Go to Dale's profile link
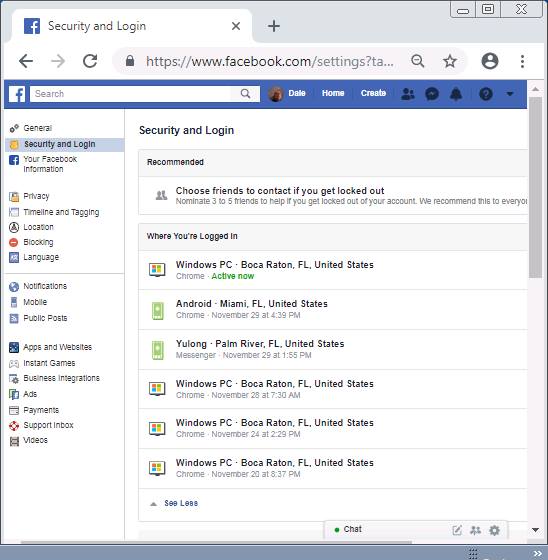 [x=297, y=93]
